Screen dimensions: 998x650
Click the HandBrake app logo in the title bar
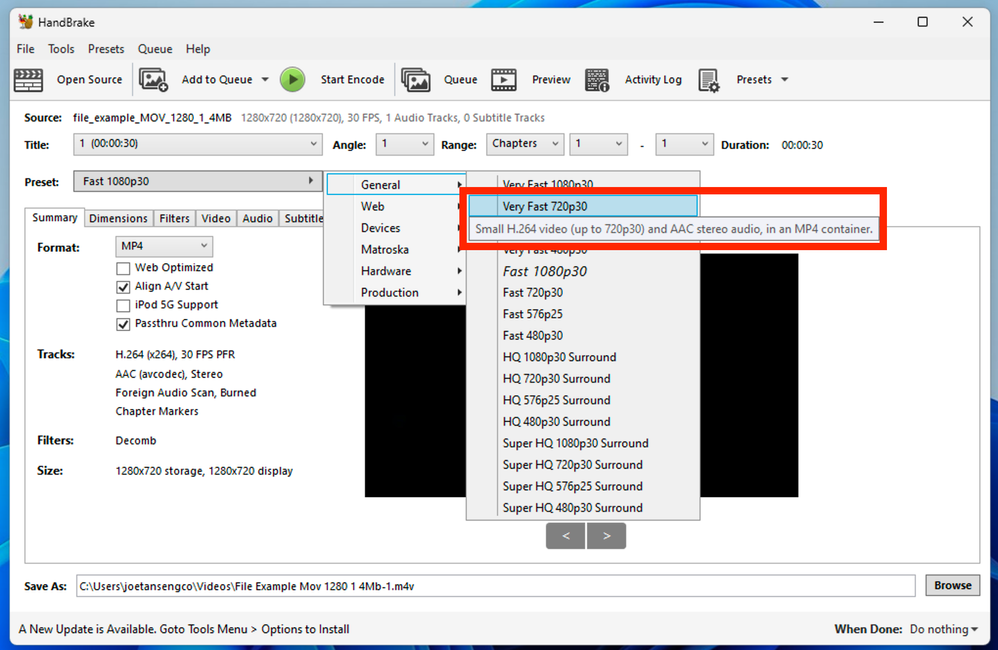[x=25, y=22]
